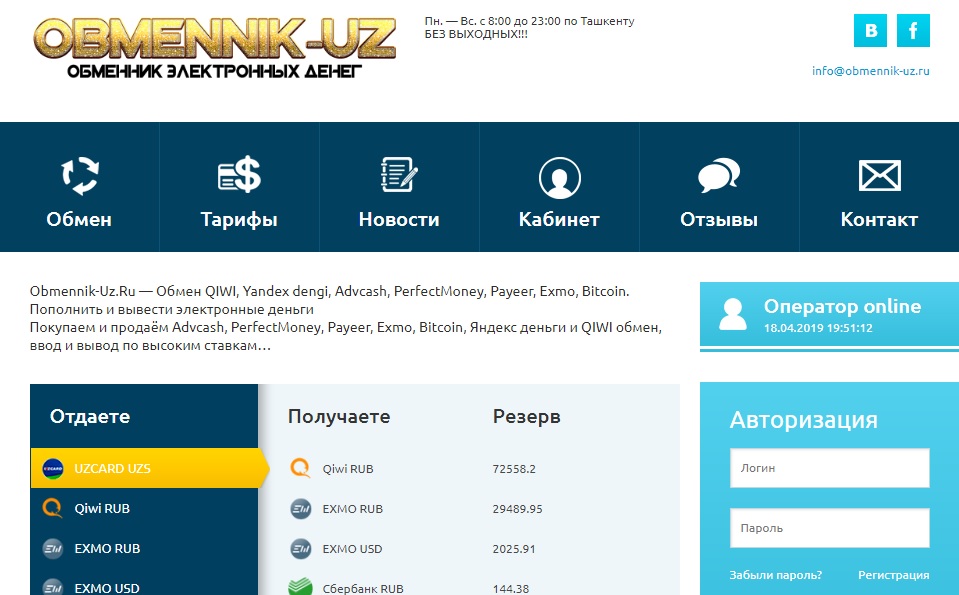Click Qiwi icon in Получаете column
Image resolution: width=959 pixels, height=595 pixels.
click(300, 468)
